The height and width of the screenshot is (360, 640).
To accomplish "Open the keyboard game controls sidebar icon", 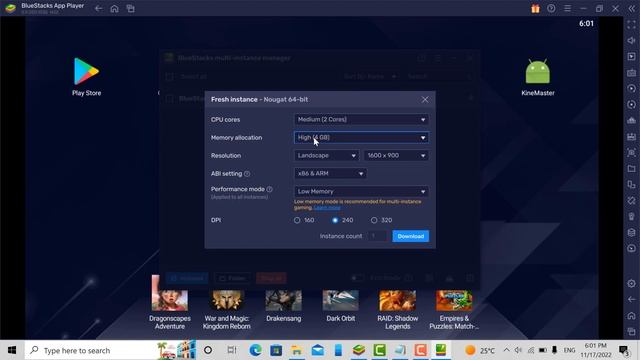I will [x=631, y=73].
